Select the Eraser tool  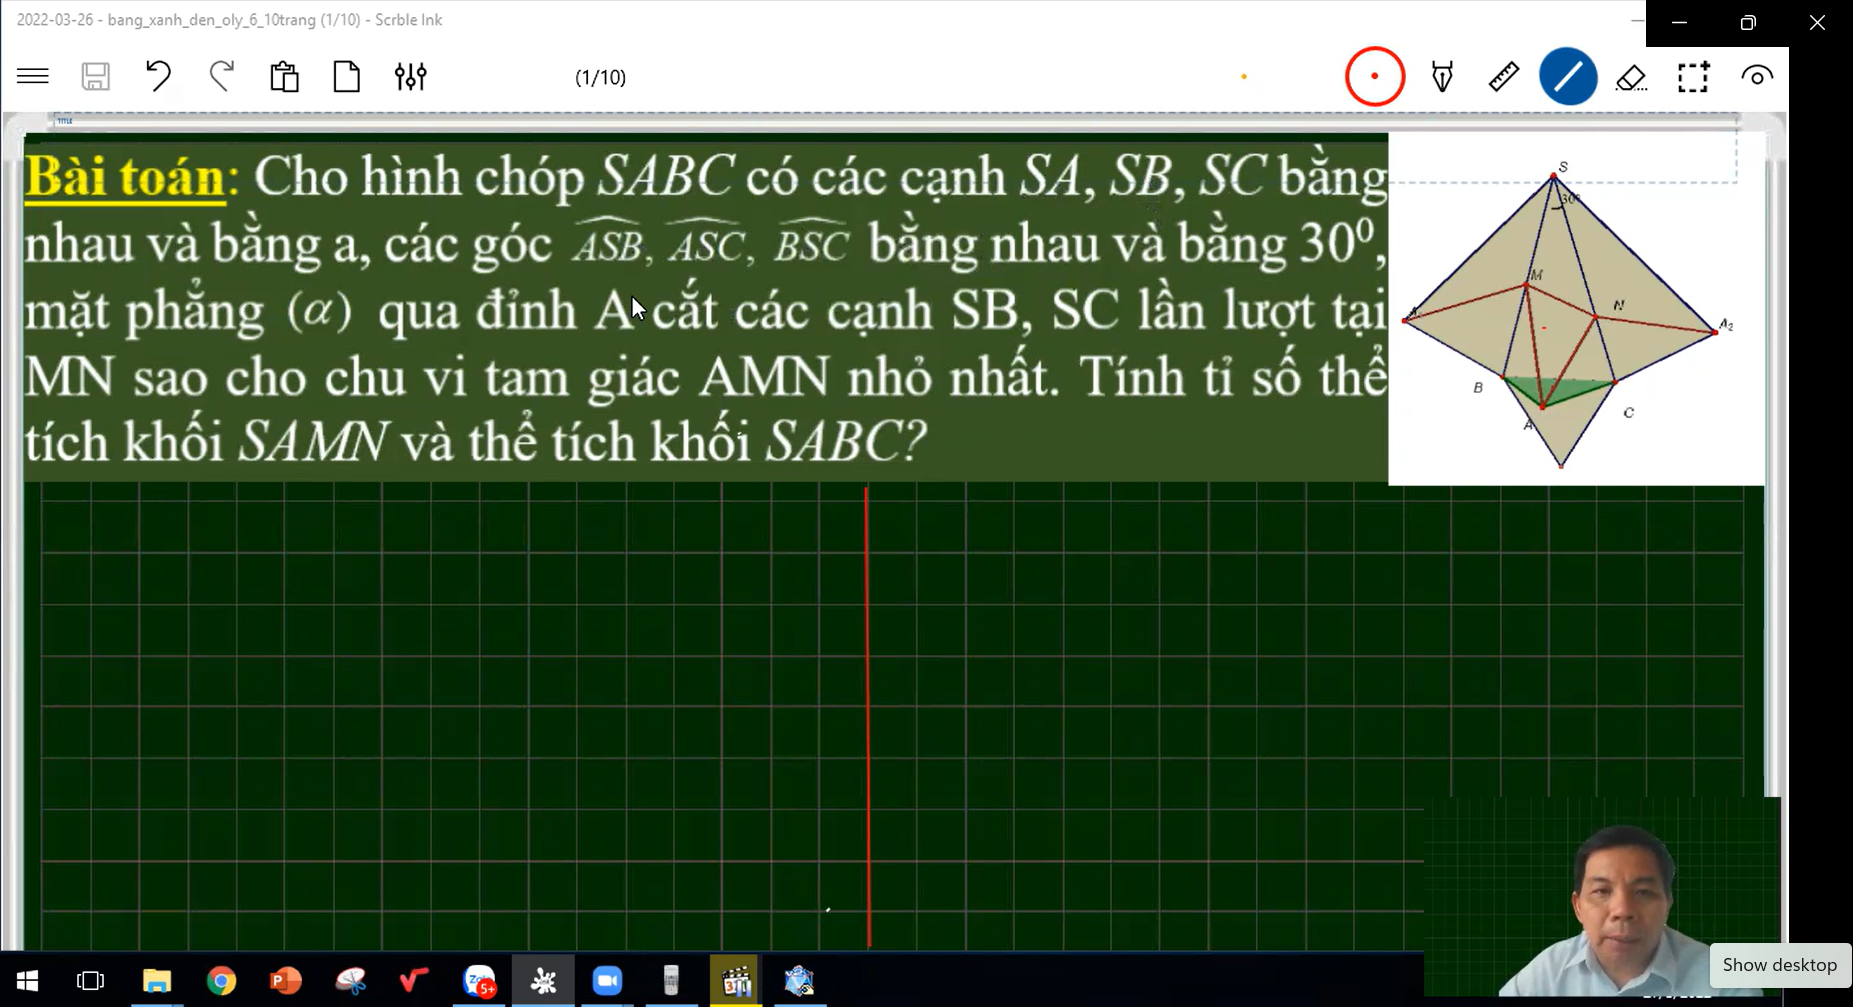pyautogui.click(x=1631, y=77)
